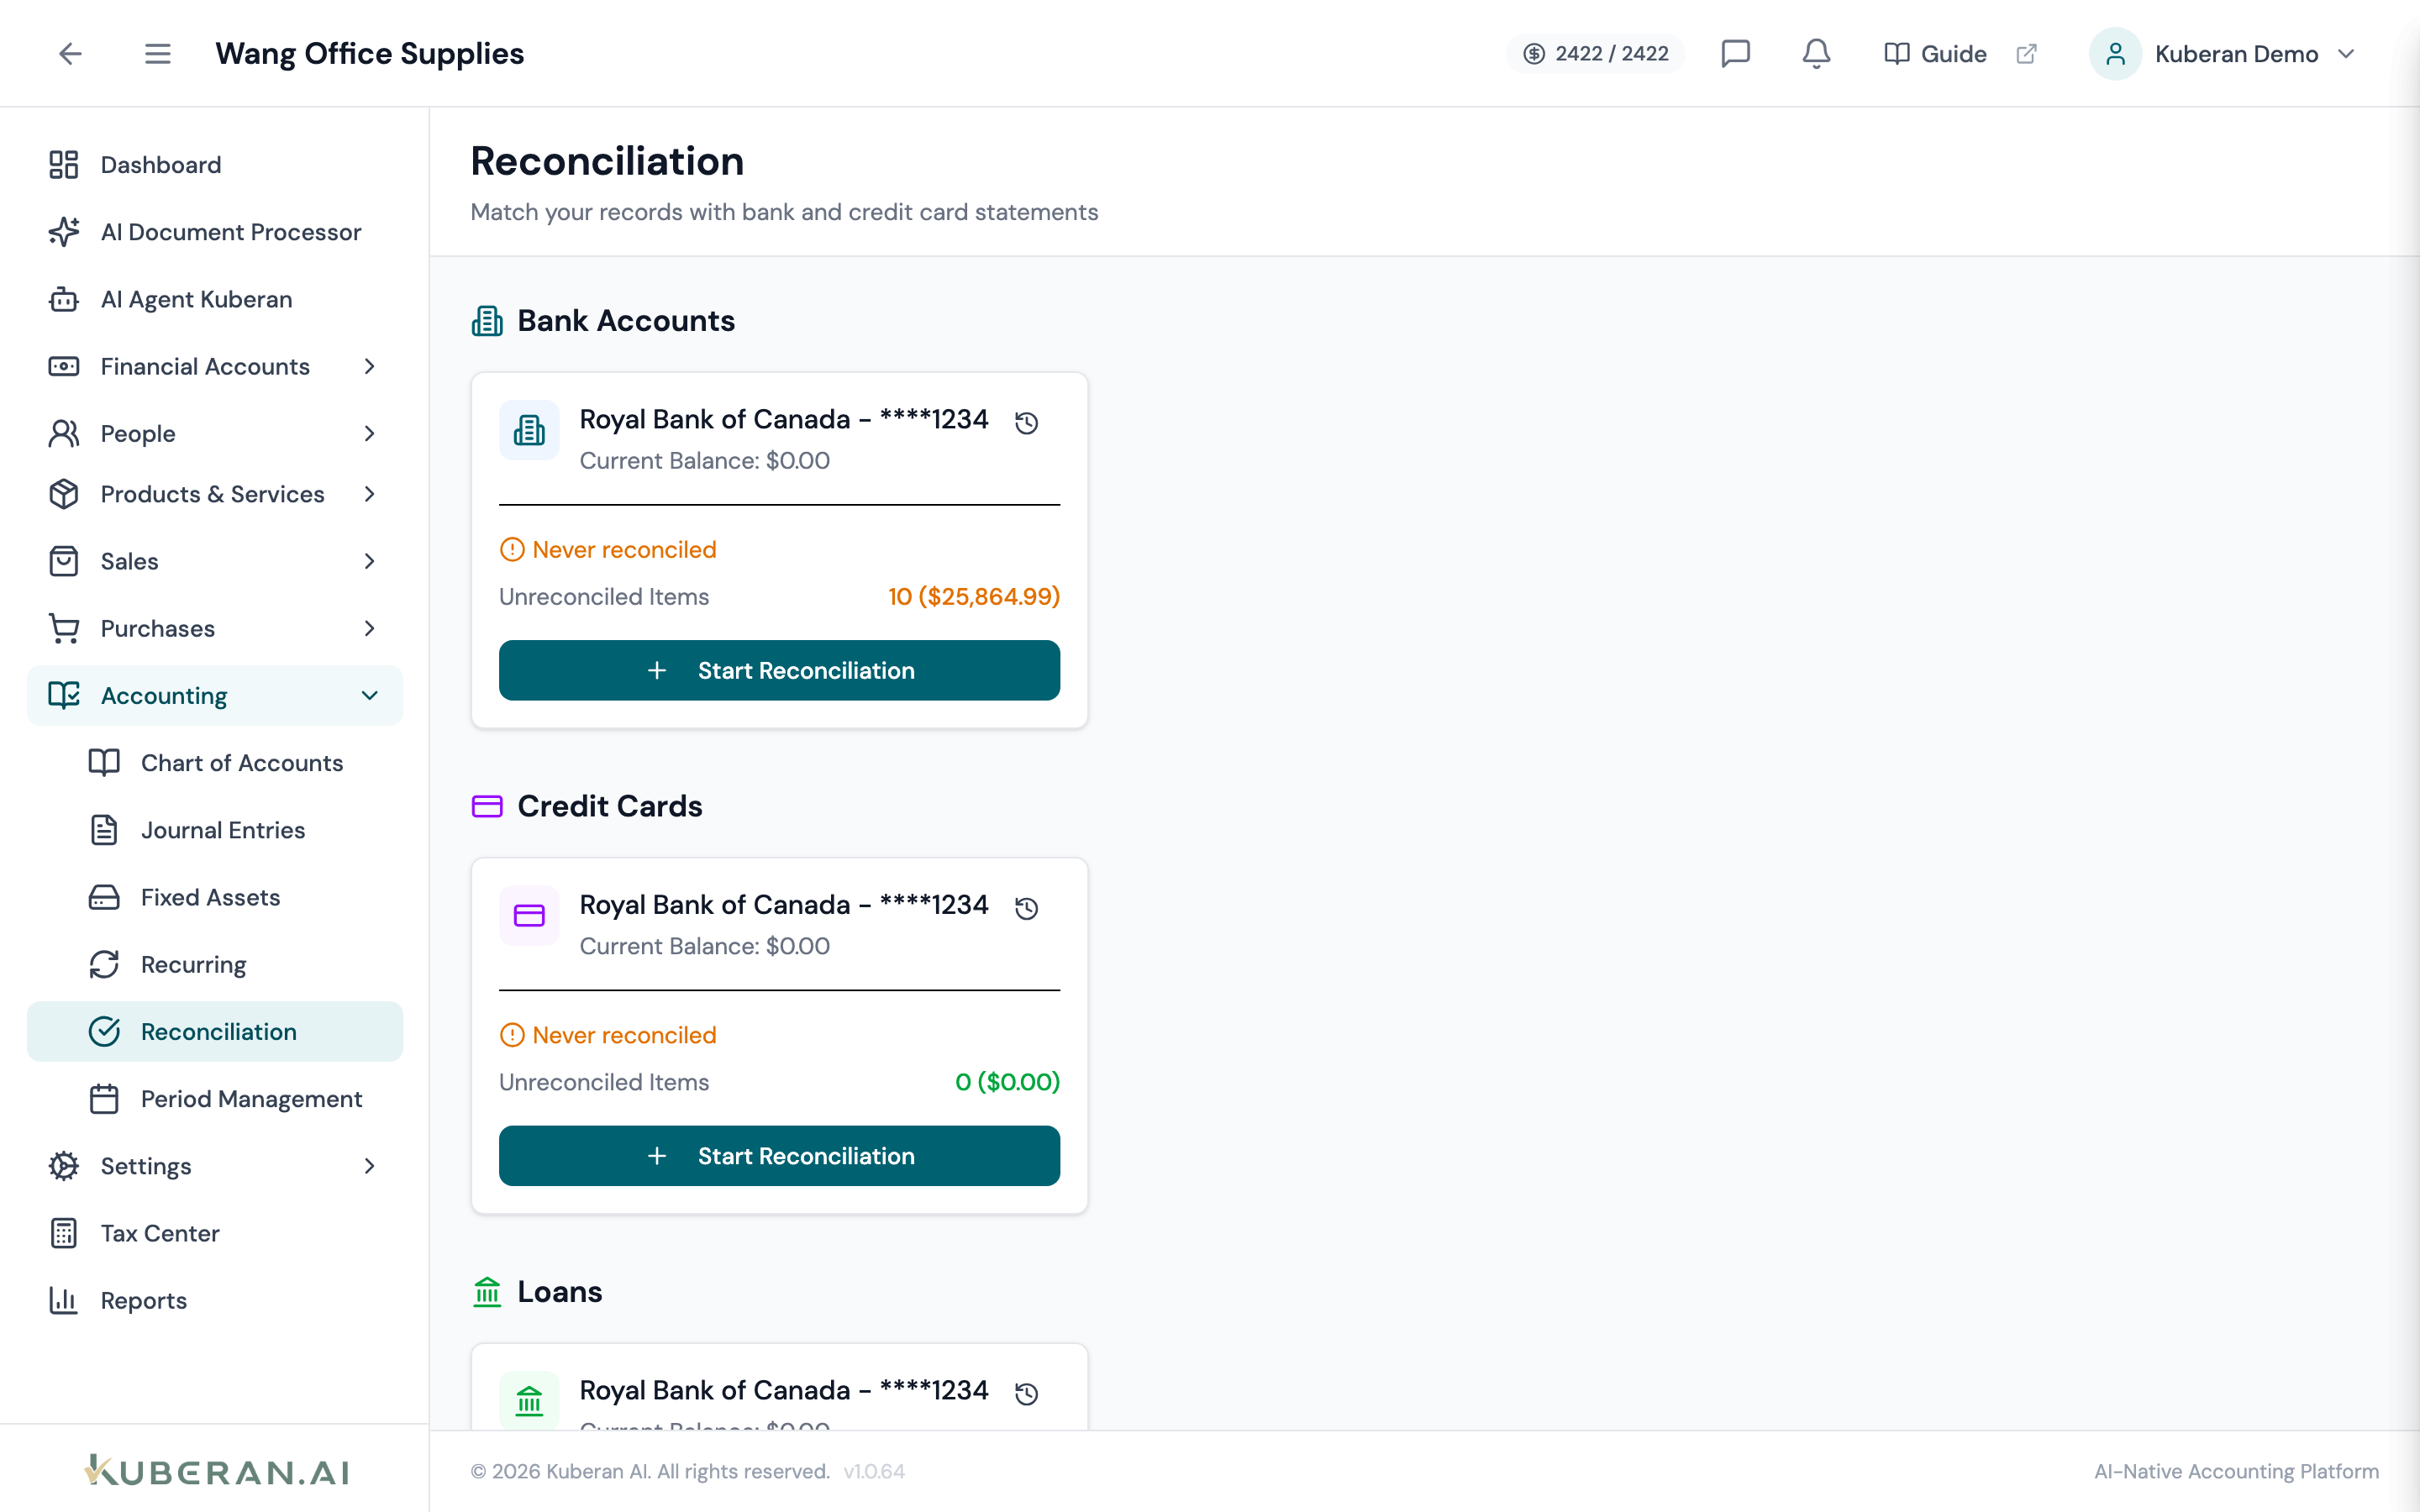Click the Chart of Accounts book icon
This screenshot has height=1512, width=2420.
click(104, 763)
